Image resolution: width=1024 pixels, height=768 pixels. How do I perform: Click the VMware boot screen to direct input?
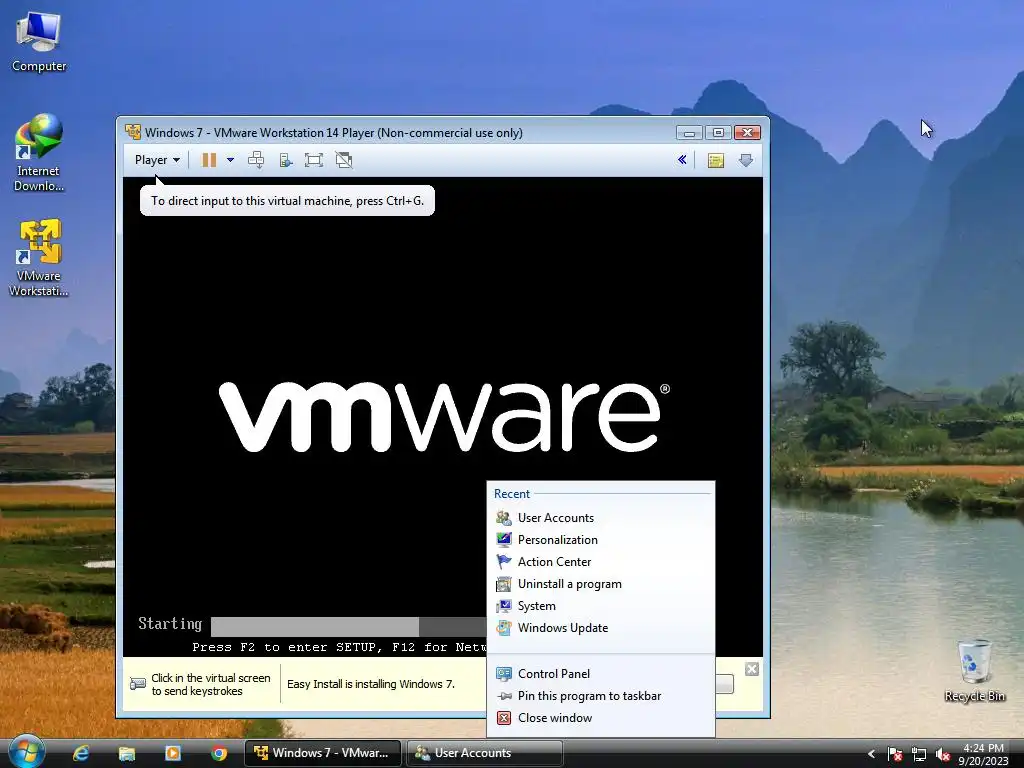click(x=443, y=417)
